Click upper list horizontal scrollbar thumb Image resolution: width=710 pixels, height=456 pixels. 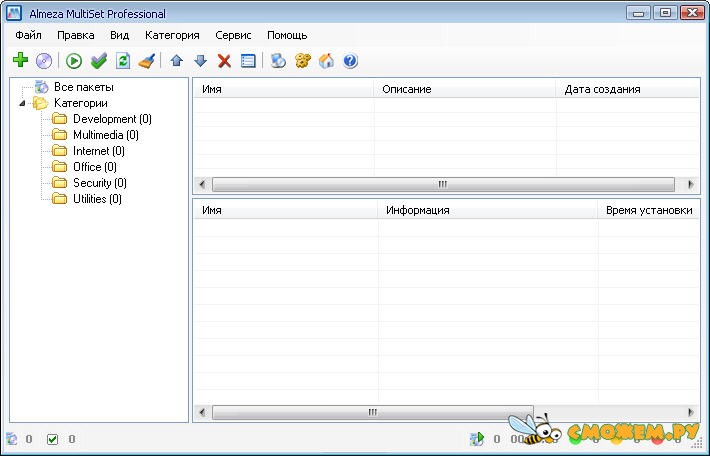pos(443,184)
